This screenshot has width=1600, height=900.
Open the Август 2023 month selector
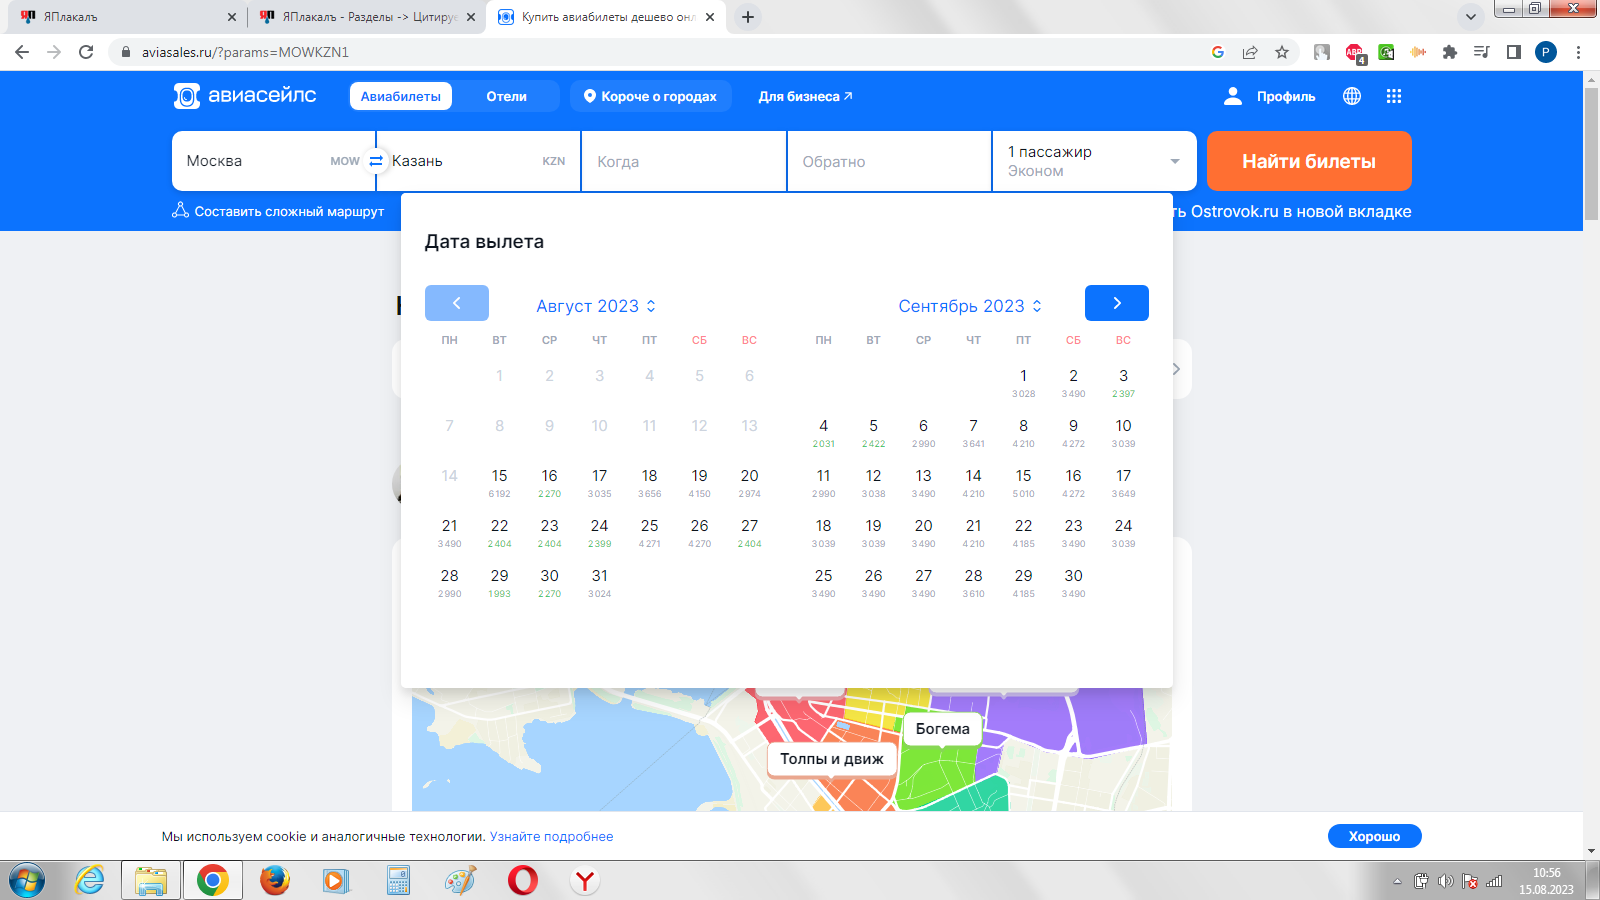(x=596, y=306)
